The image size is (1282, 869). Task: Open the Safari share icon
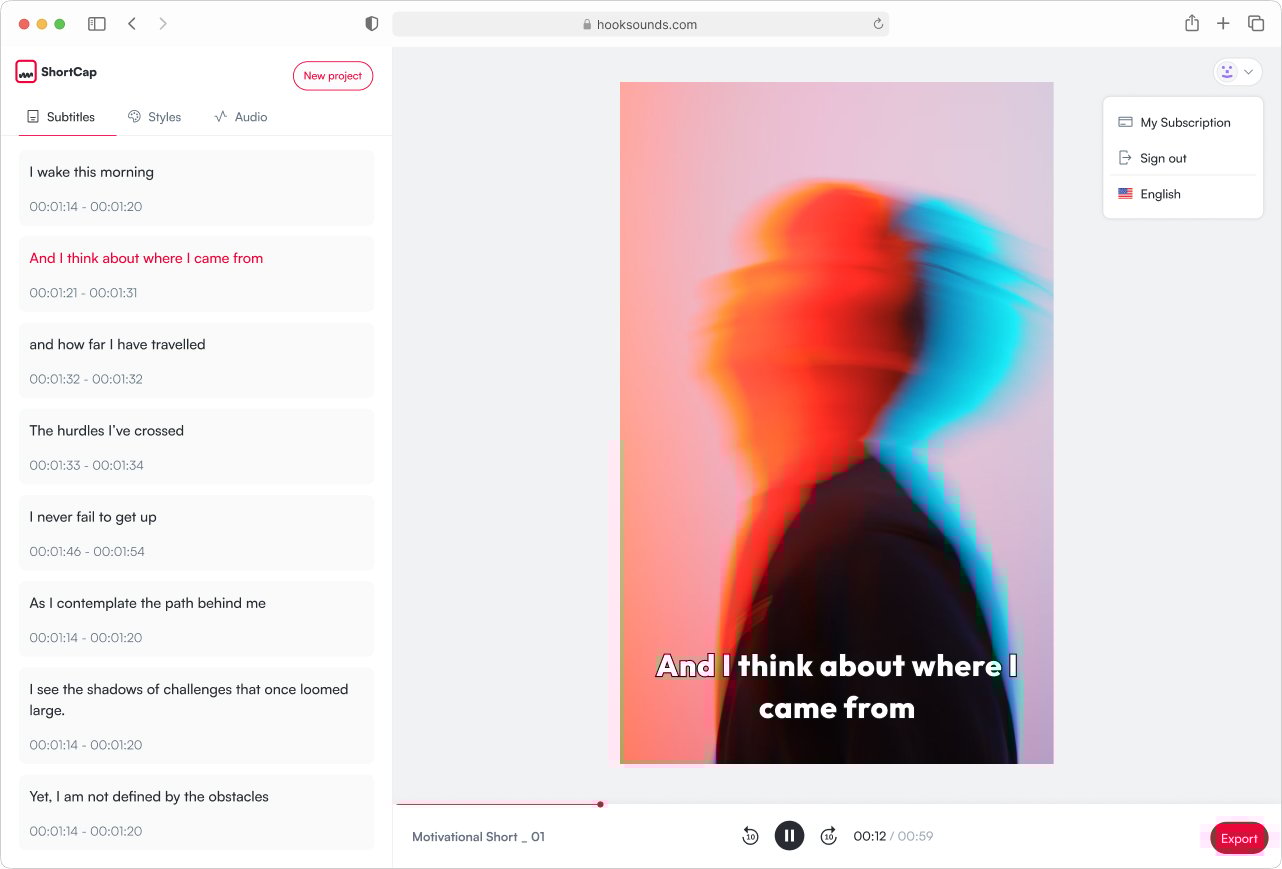coord(1192,23)
